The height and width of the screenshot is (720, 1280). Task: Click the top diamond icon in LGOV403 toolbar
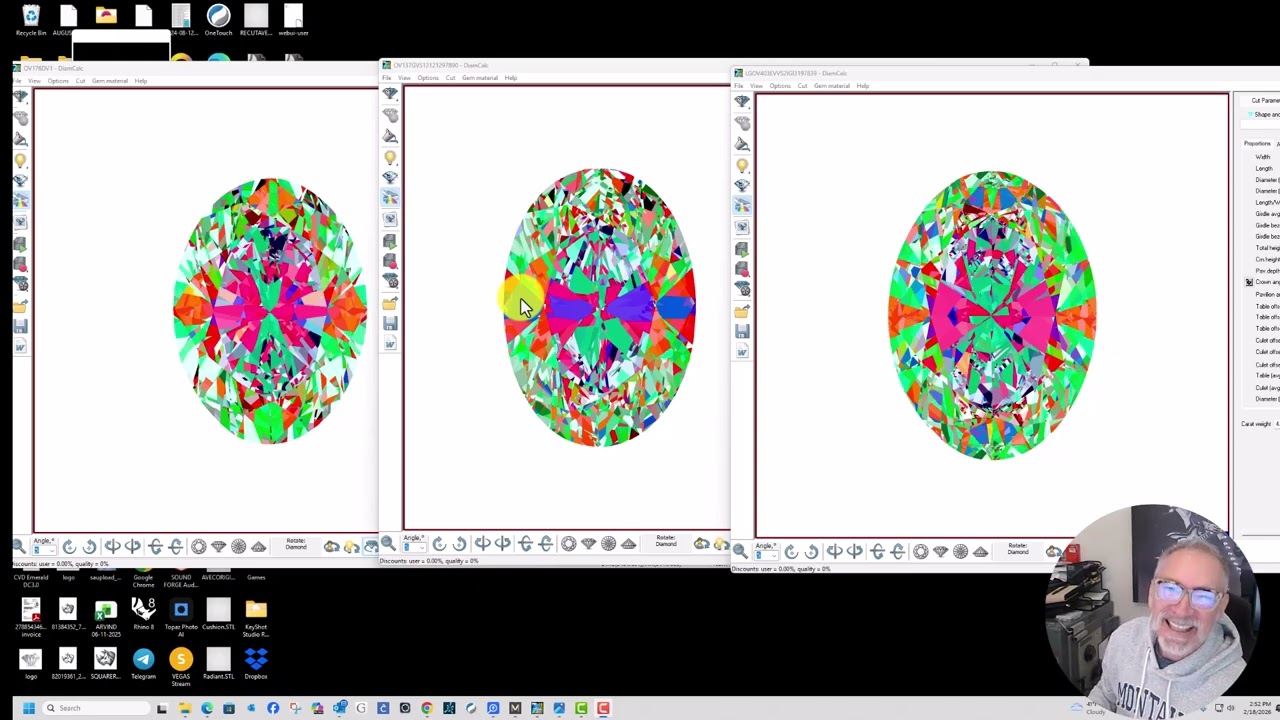tap(742, 101)
